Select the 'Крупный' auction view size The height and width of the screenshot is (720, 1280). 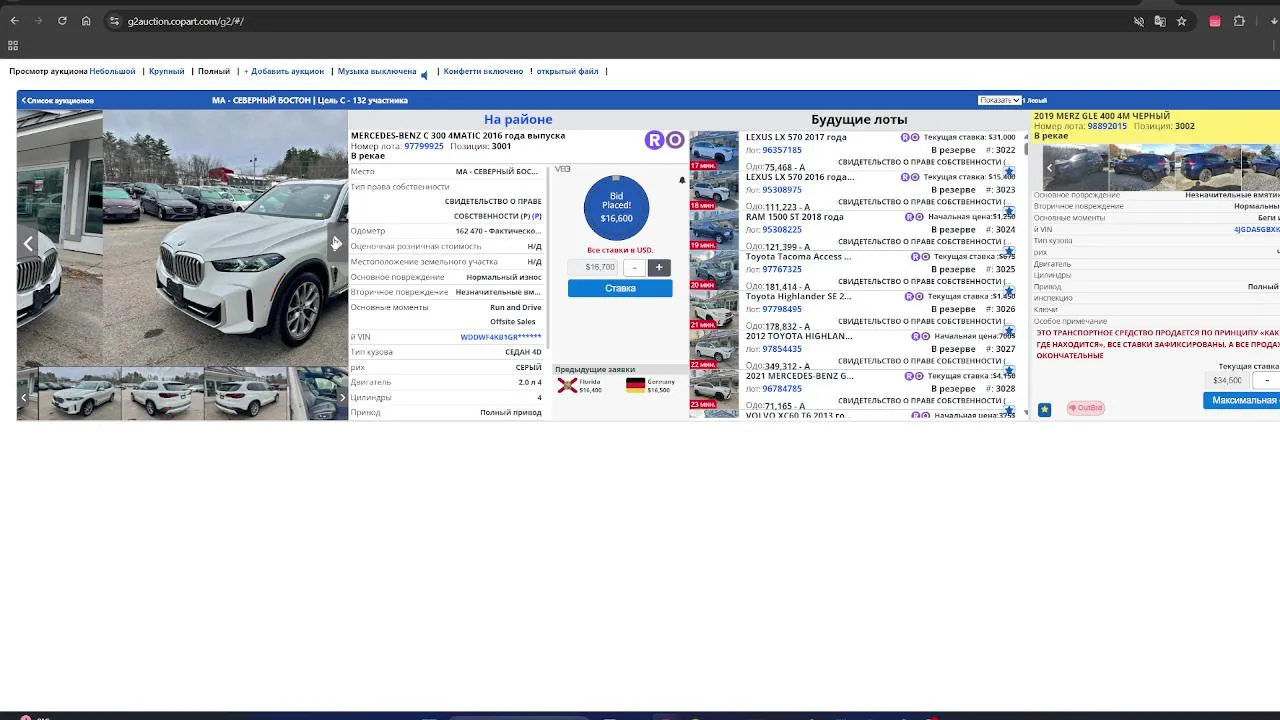tap(167, 71)
